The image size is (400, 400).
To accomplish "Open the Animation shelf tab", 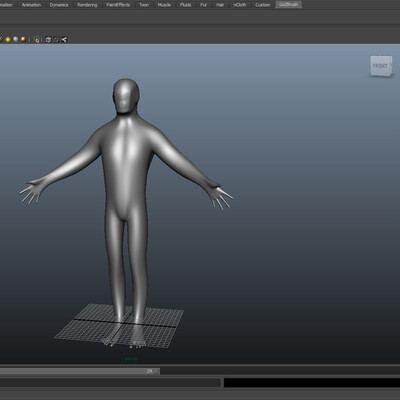I will 31,5.
